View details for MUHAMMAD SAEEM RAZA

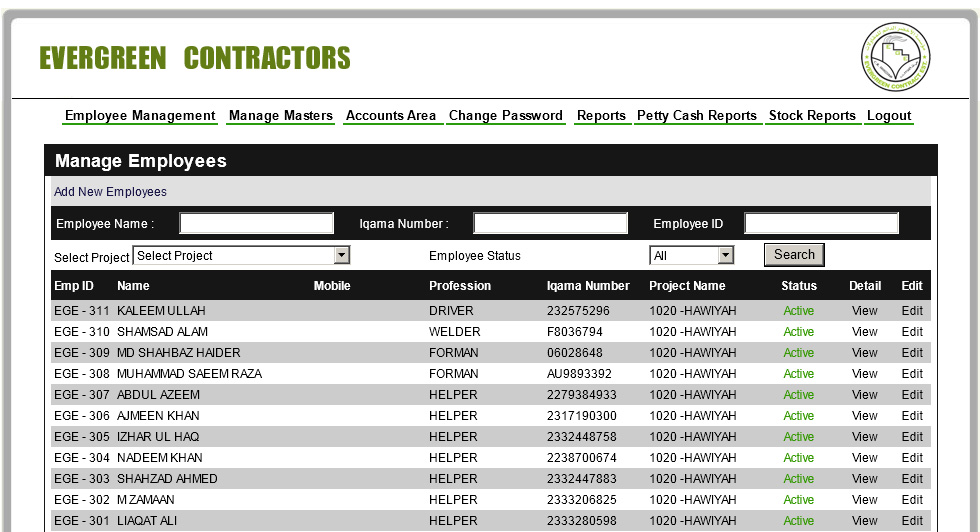[864, 374]
